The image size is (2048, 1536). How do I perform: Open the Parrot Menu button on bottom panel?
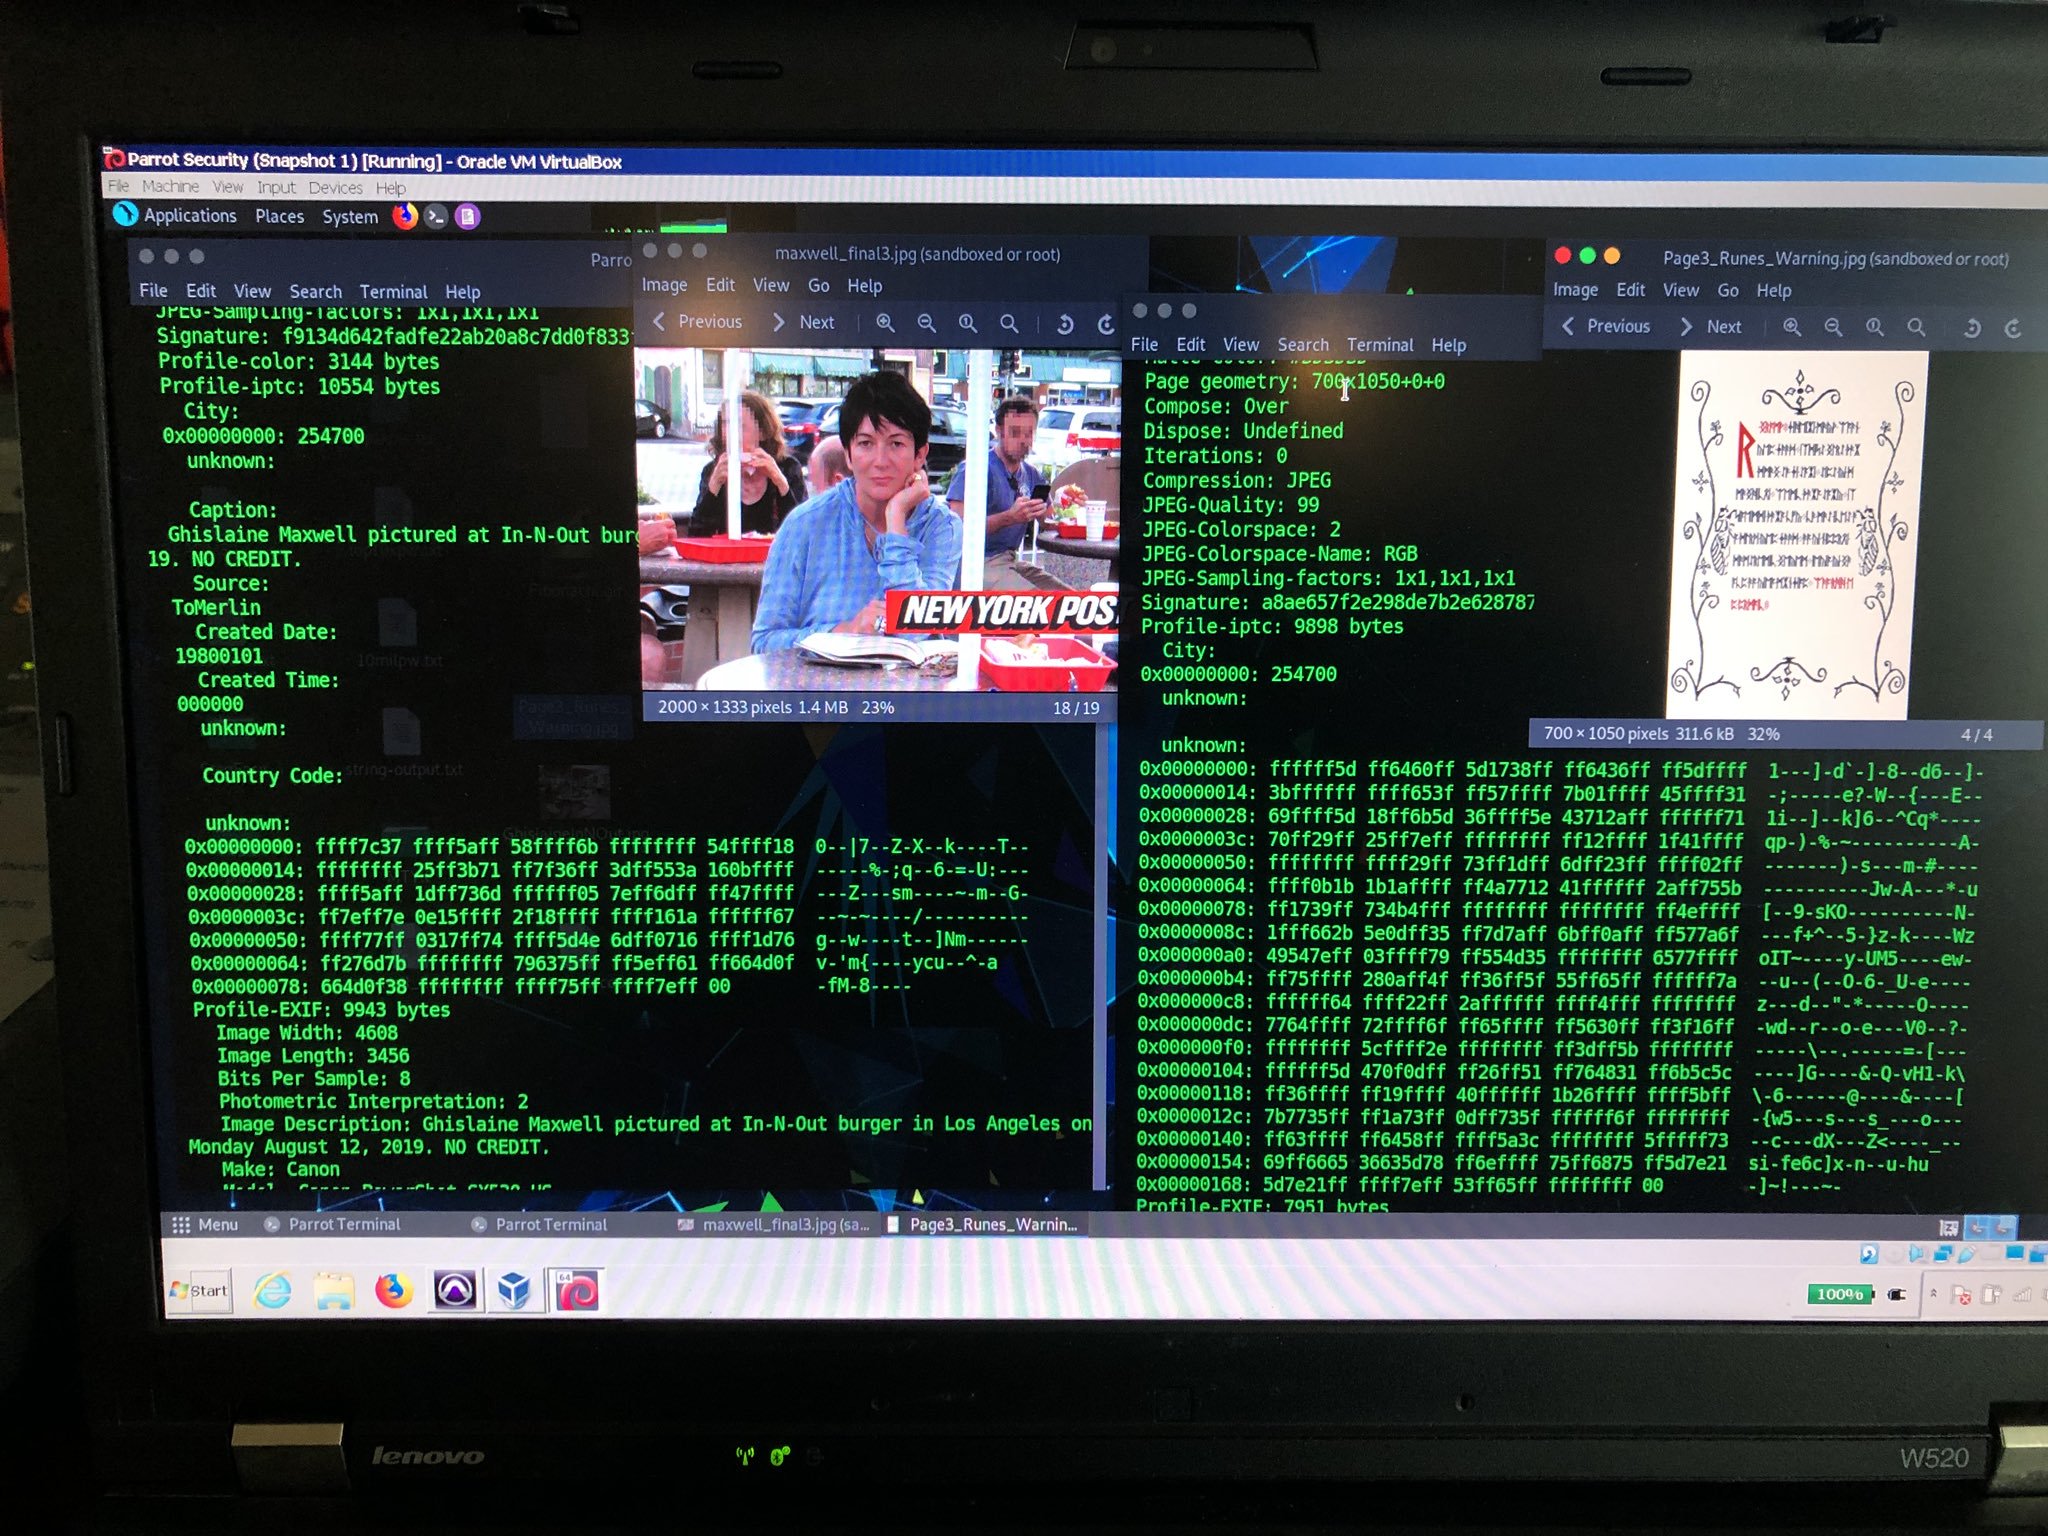pyautogui.click(x=205, y=1224)
